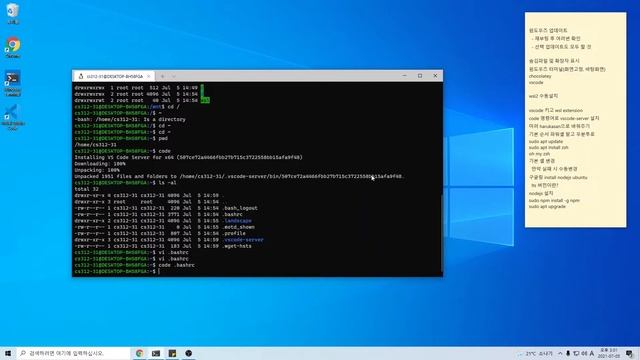640x360 pixels.
Task: Click the microphone icon in system tray
Action: click(x=568, y=353)
